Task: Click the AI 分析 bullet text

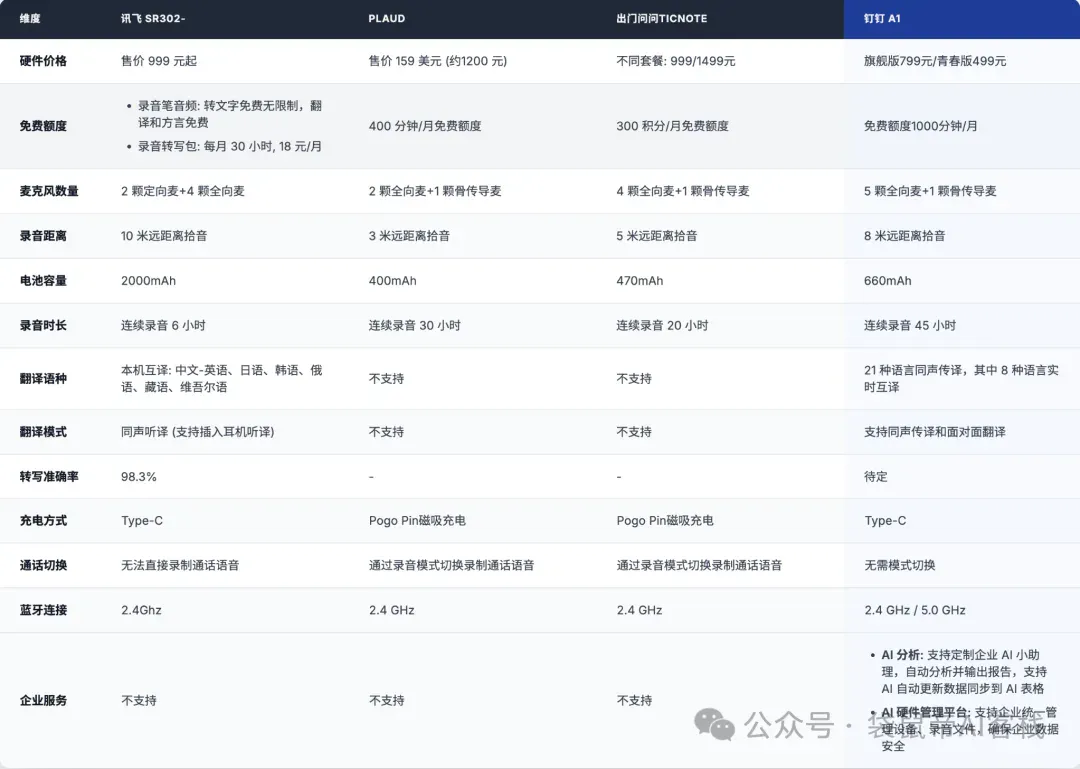Action: pyautogui.click(x=963, y=672)
